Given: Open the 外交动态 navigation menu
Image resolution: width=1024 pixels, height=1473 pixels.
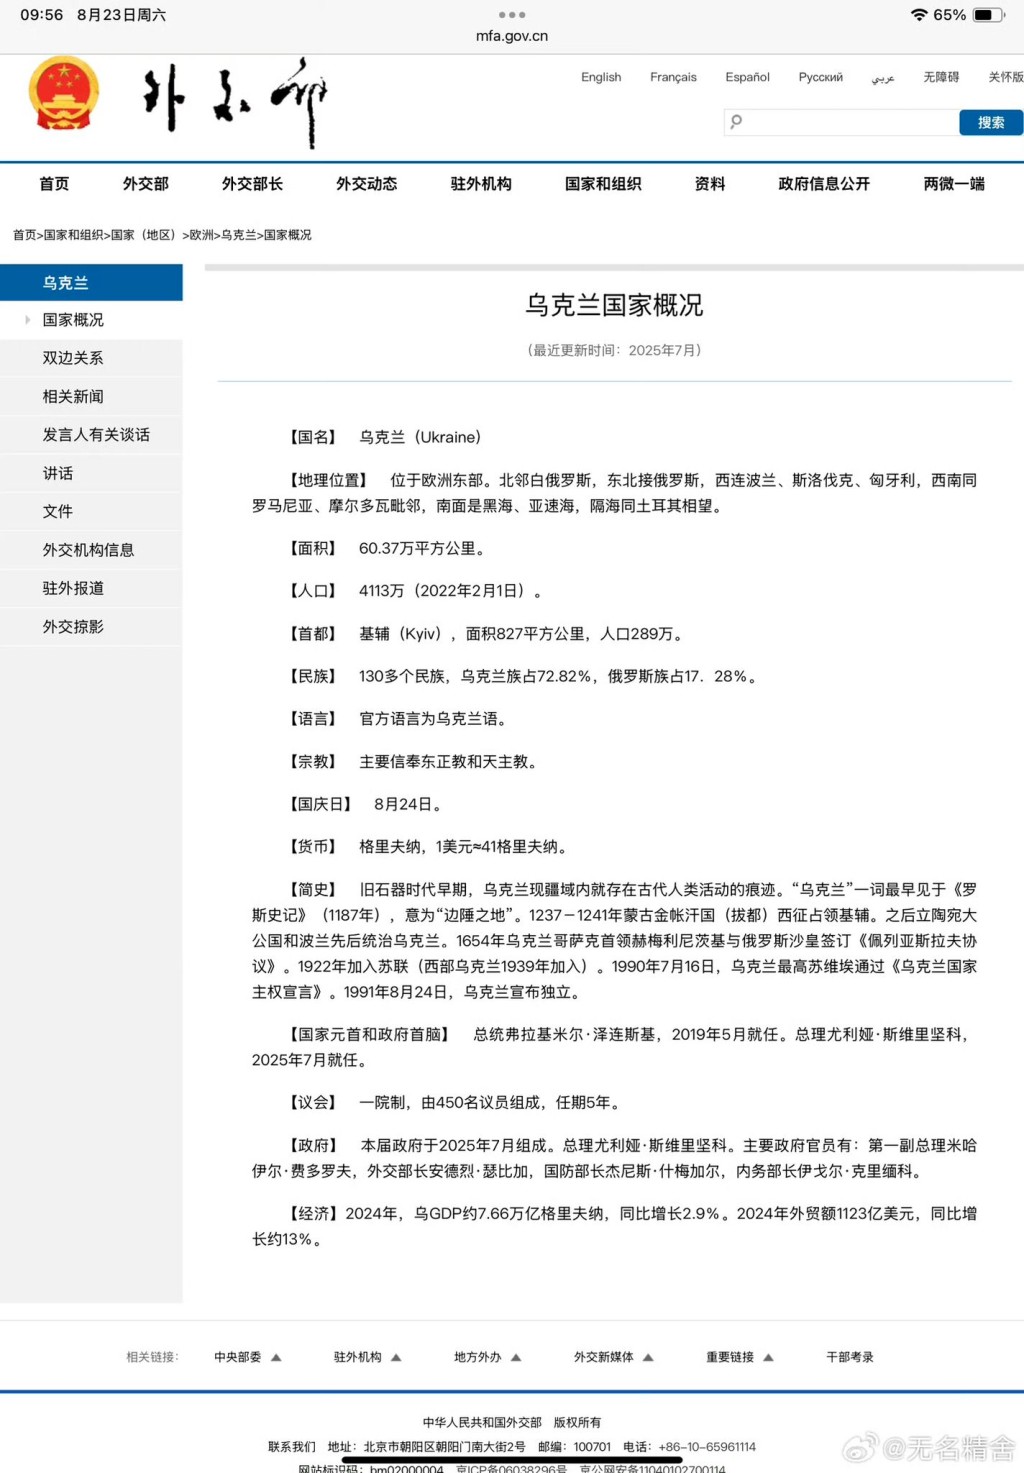Looking at the screenshot, I should point(366,184).
